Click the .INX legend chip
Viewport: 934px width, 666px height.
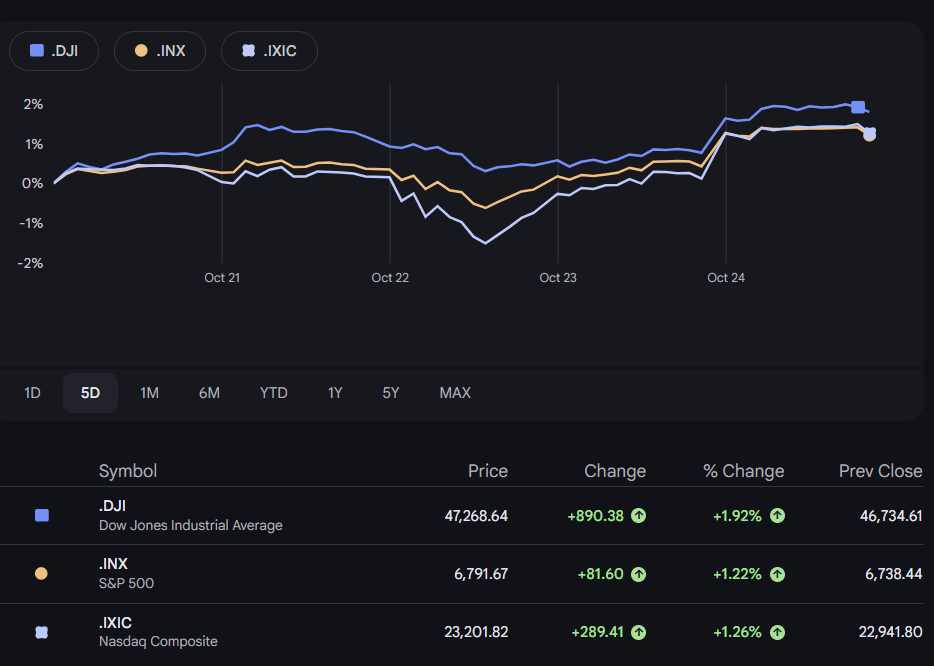pyautogui.click(x=160, y=51)
